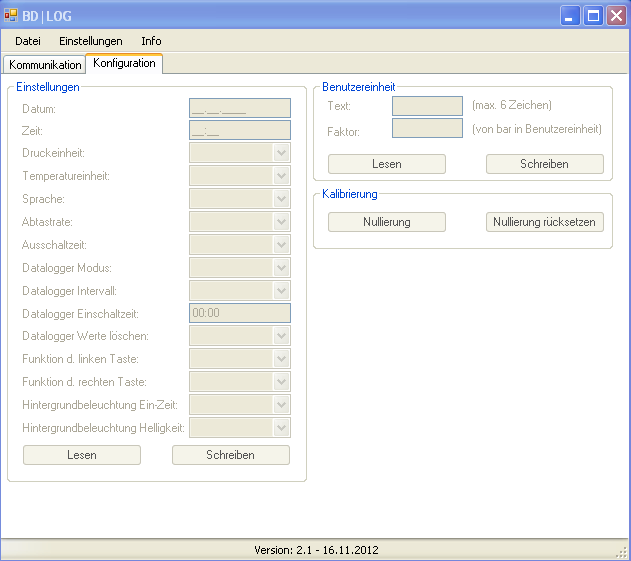Click Schreiben button in Einstellungen group

(x=231, y=455)
